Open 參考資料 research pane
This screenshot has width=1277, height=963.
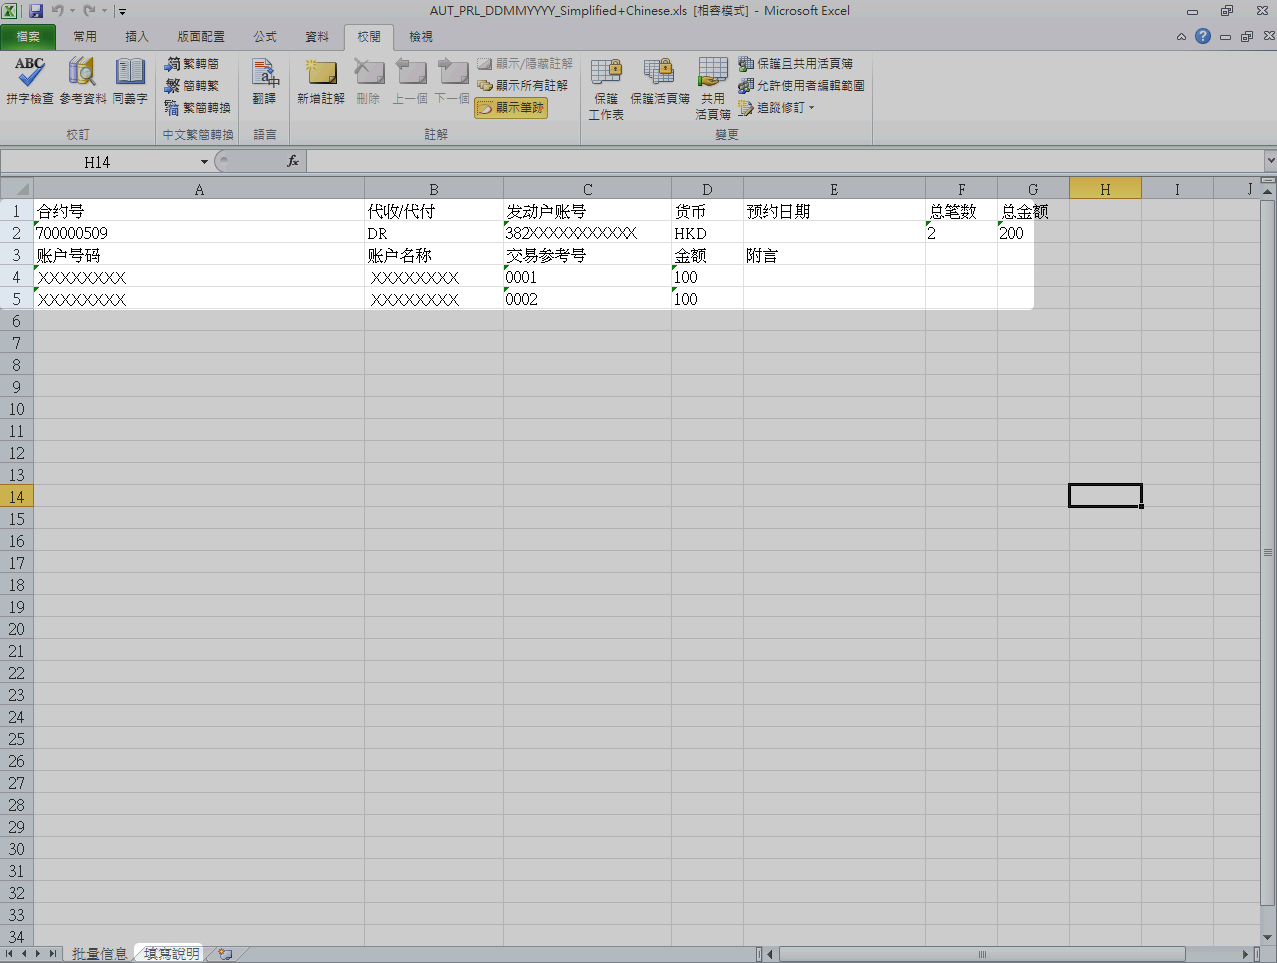(x=82, y=80)
